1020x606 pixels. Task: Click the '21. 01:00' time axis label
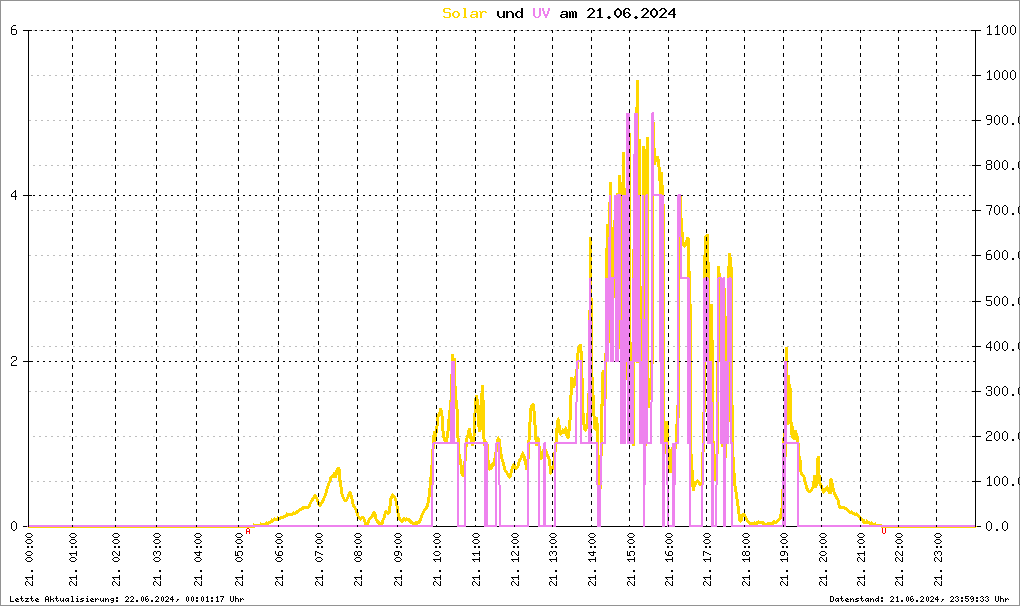[73, 559]
